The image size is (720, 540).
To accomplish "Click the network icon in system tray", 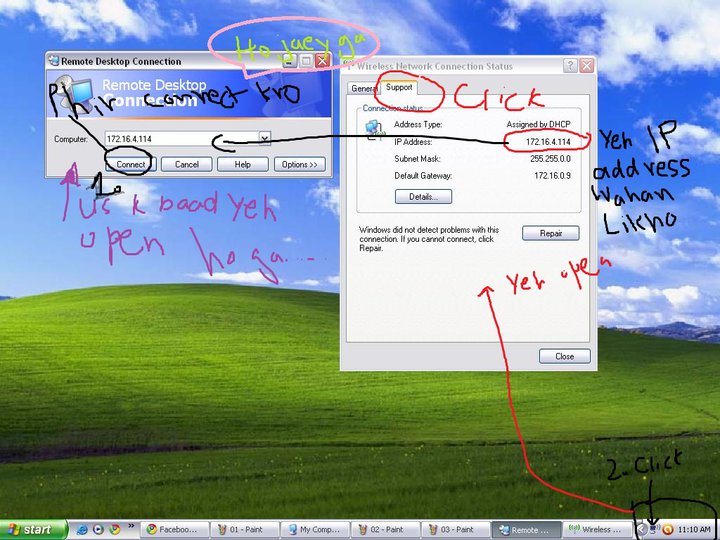I will (x=653, y=529).
